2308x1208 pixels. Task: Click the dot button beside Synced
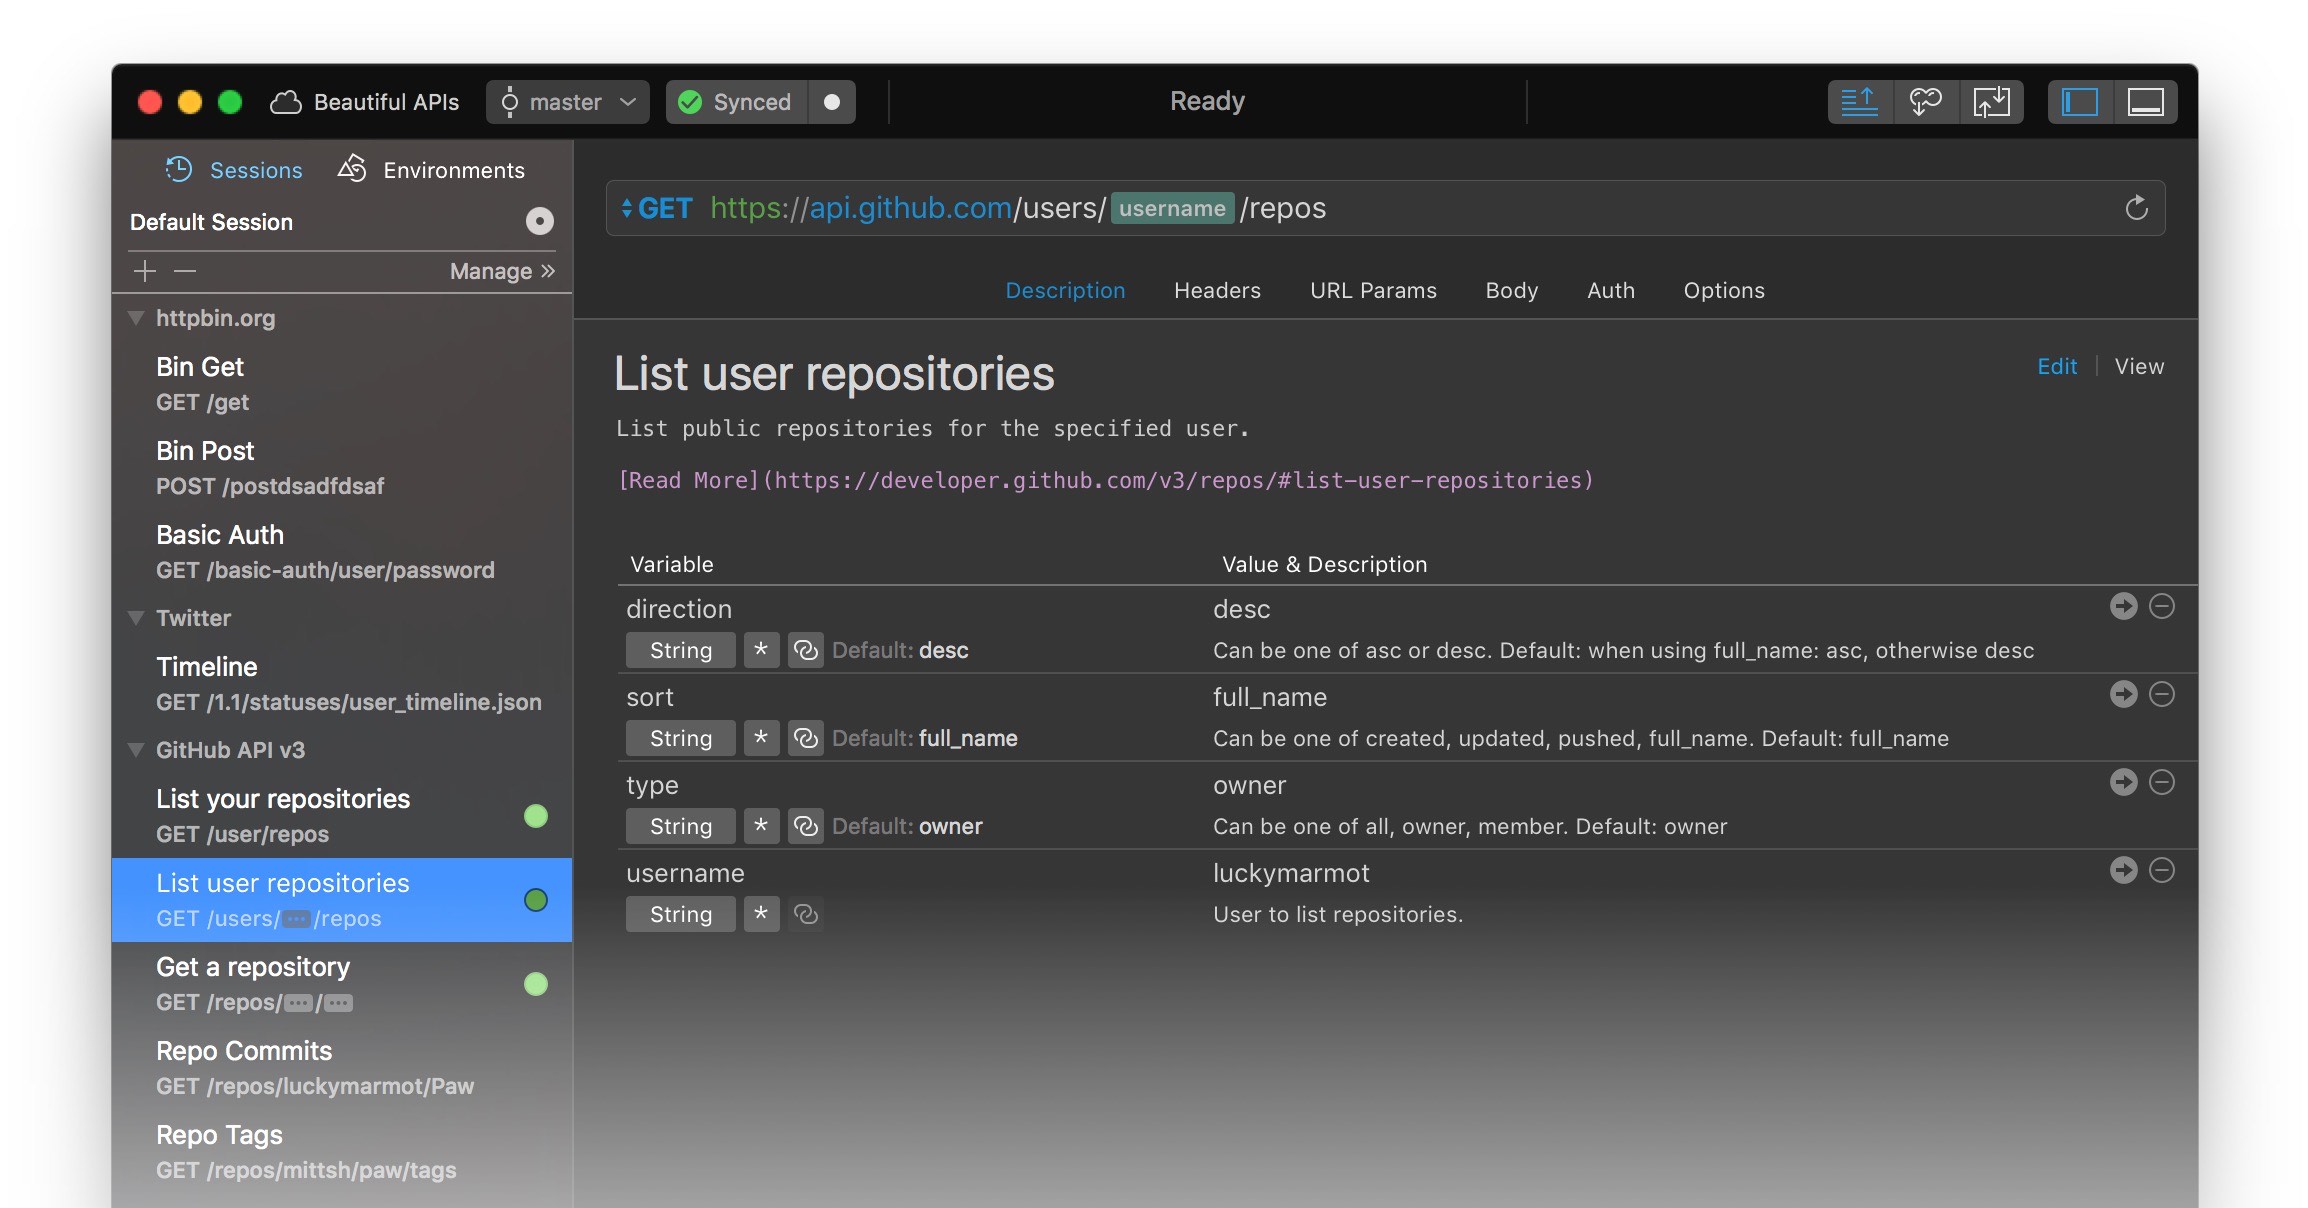click(832, 102)
